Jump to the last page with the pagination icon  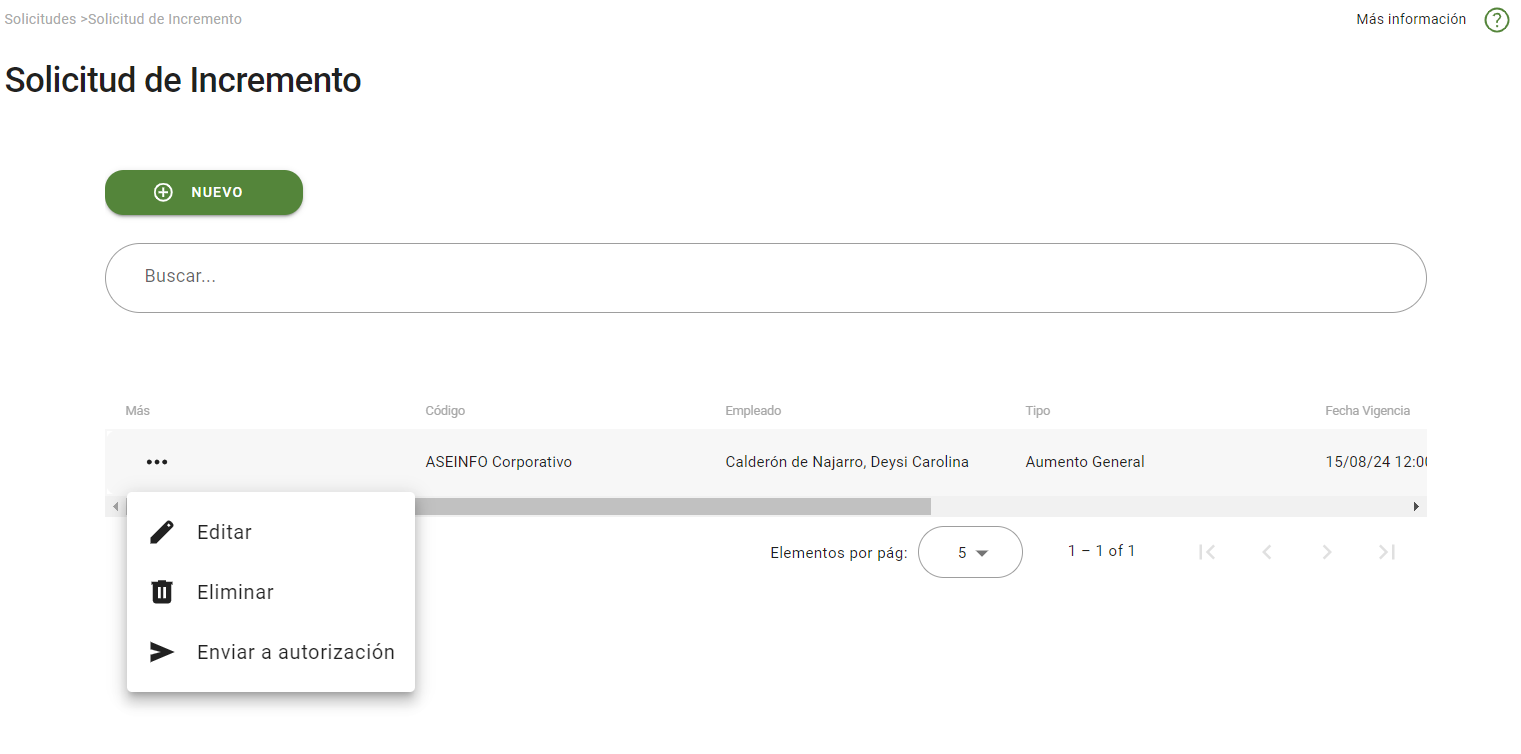[x=1385, y=551]
